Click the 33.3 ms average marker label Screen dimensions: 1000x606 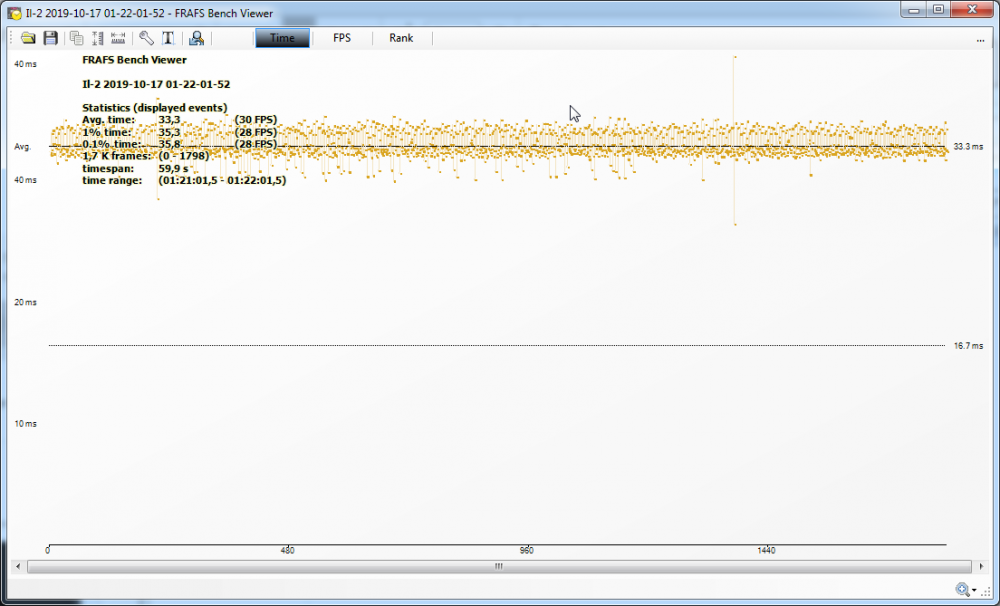[969, 145]
